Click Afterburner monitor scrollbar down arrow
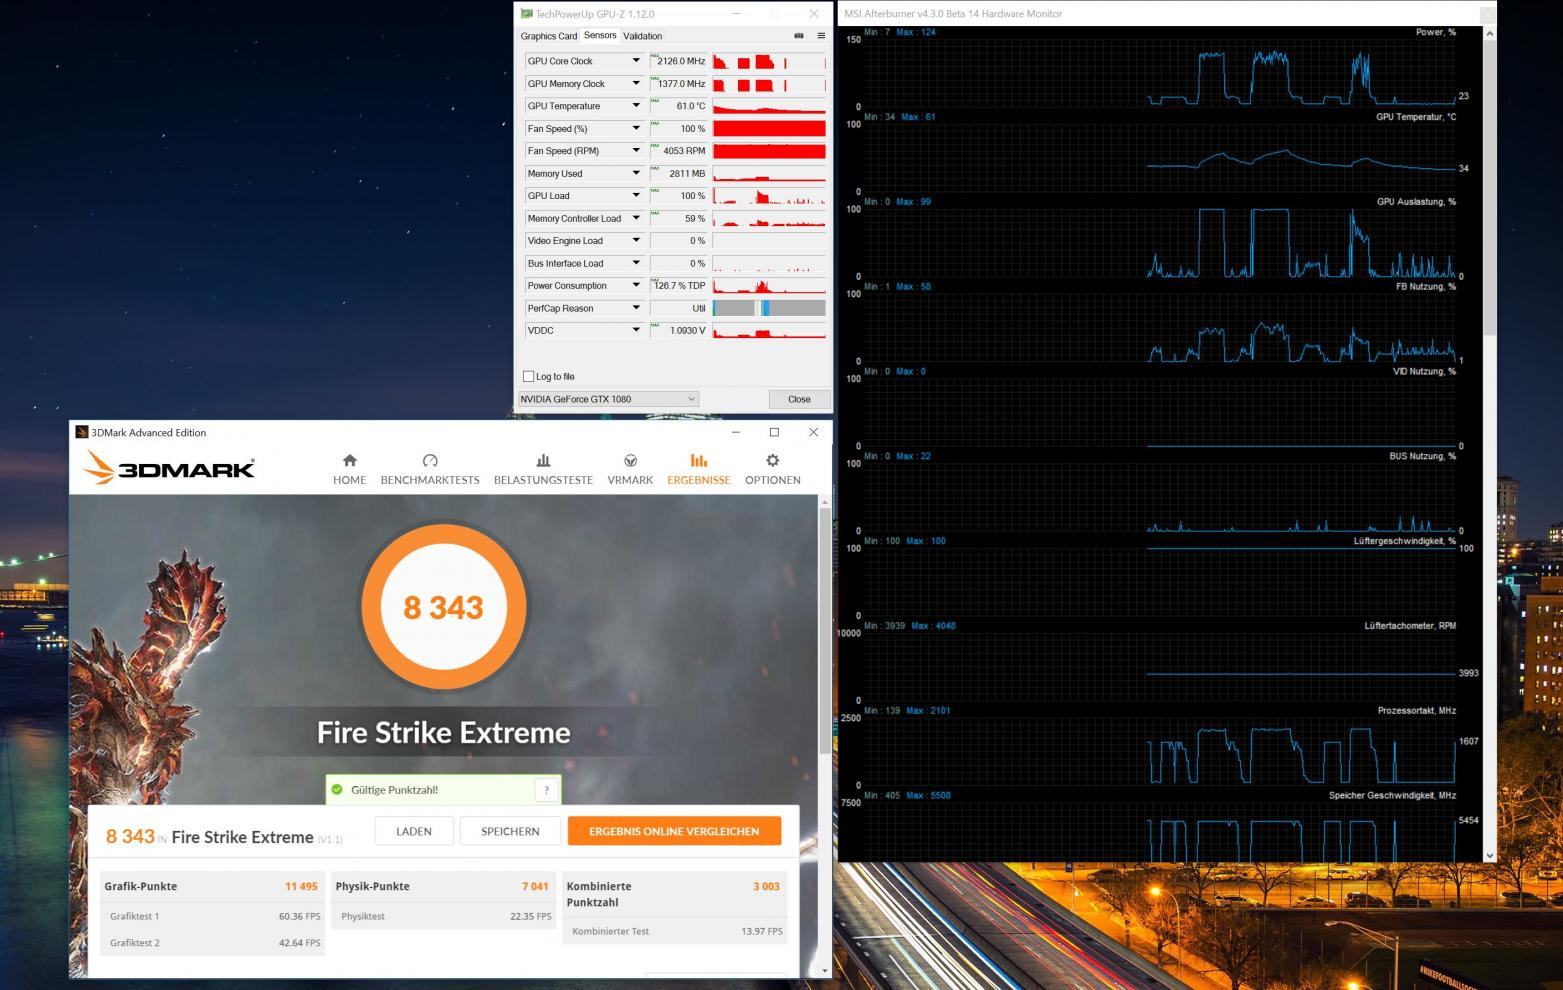The width and height of the screenshot is (1563, 990). (1490, 855)
